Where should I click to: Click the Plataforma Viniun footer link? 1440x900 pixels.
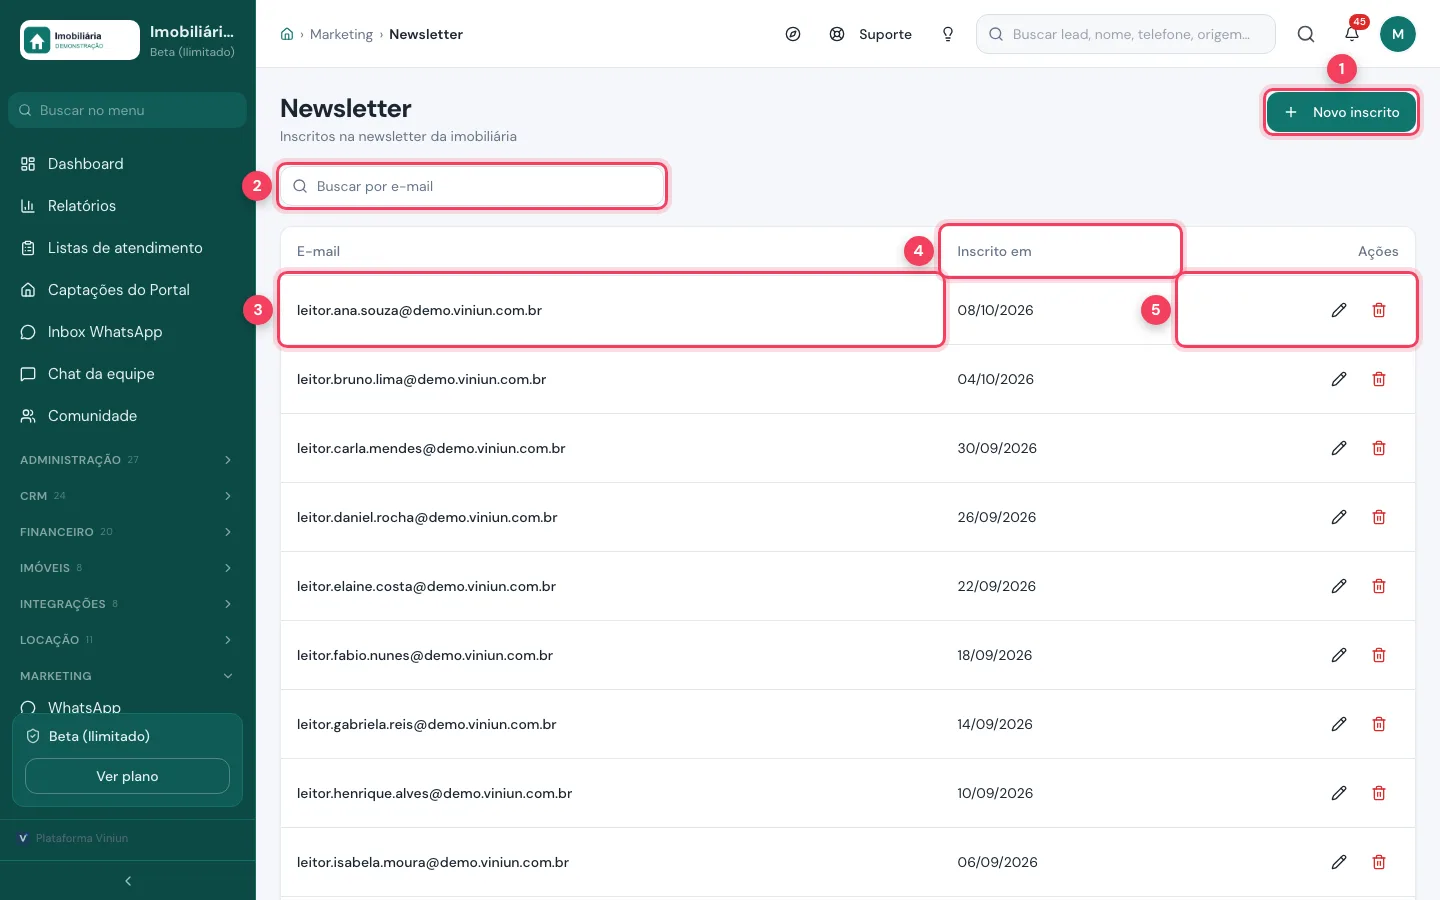tap(73, 838)
